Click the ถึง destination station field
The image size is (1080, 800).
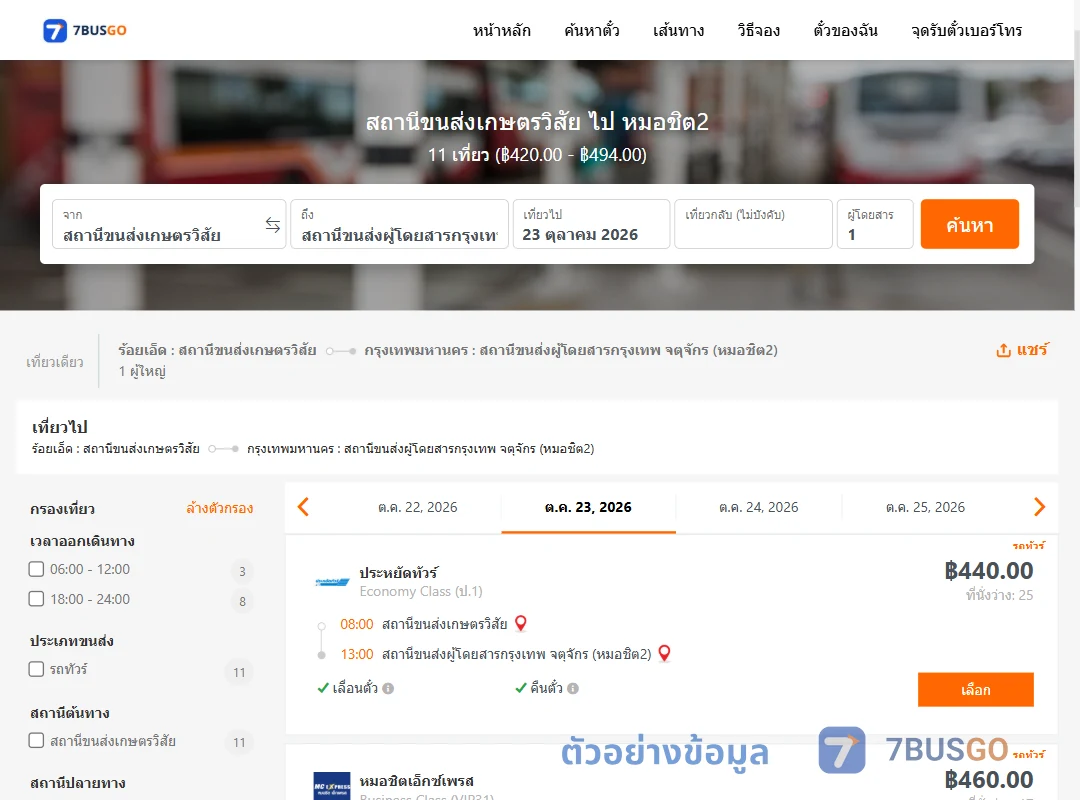click(x=399, y=225)
